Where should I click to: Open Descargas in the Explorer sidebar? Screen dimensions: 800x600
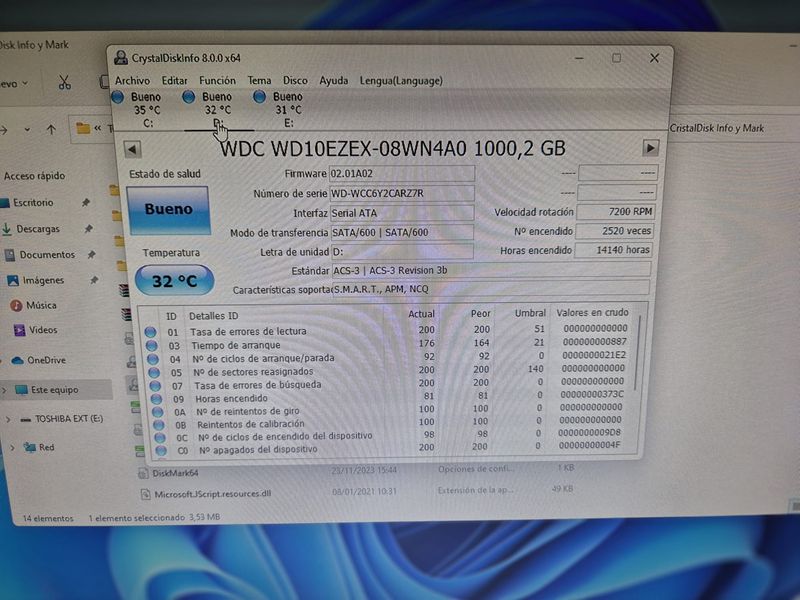coord(37,229)
